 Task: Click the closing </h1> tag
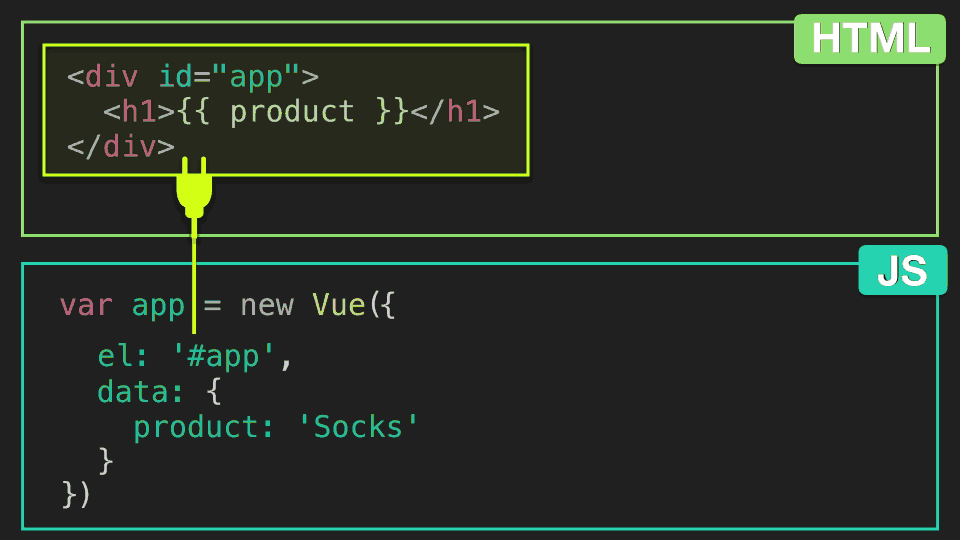455,112
